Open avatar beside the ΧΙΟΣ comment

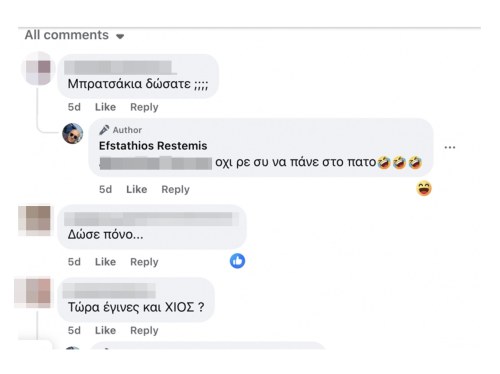tap(33, 292)
